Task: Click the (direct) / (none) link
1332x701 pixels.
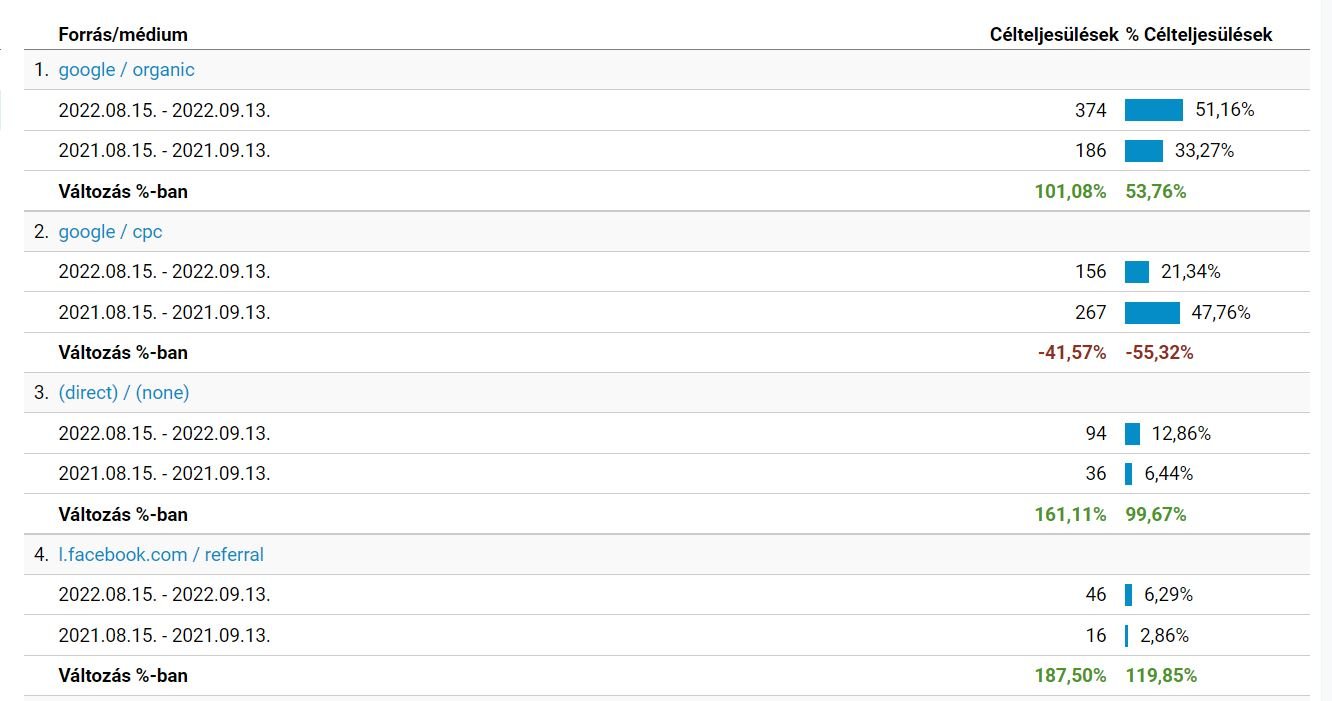Action: [124, 393]
